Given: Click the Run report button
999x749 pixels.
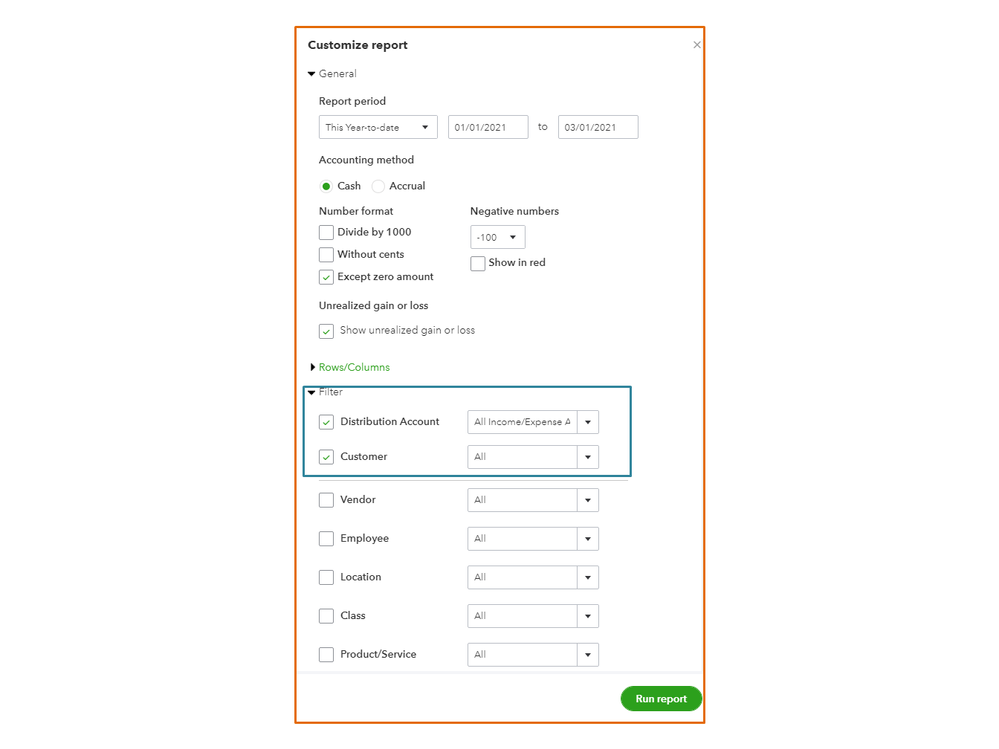Looking at the screenshot, I should 661,699.
